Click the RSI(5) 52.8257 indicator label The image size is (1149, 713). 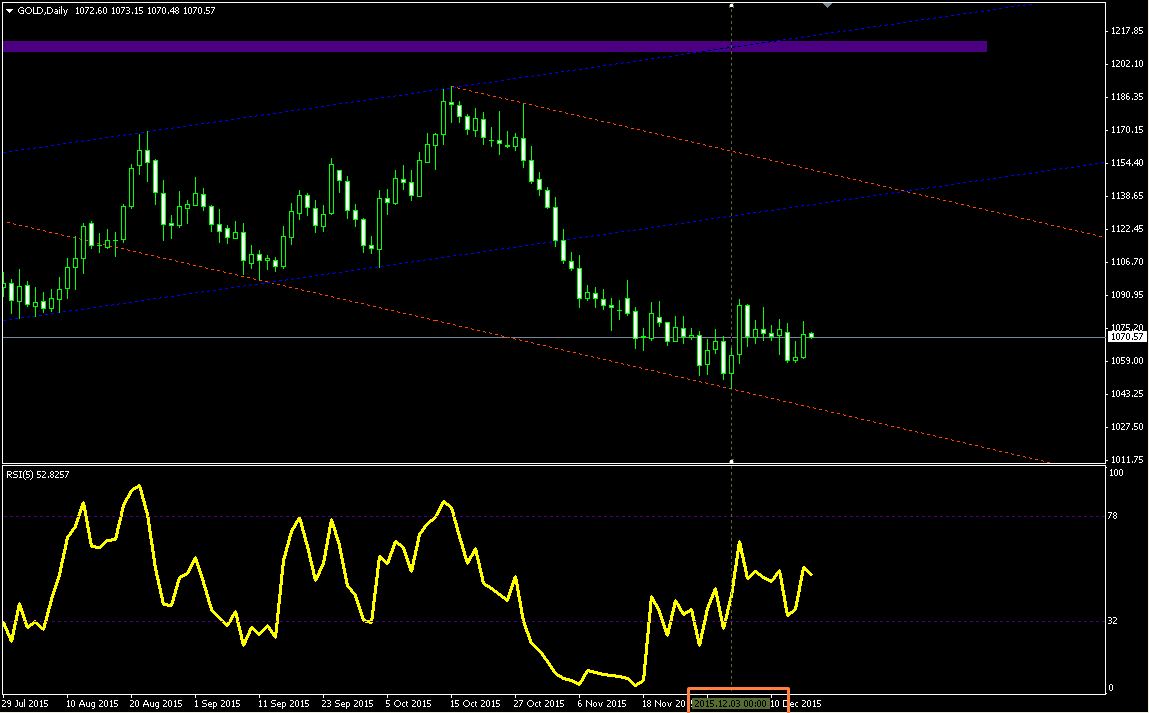(x=38, y=475)
